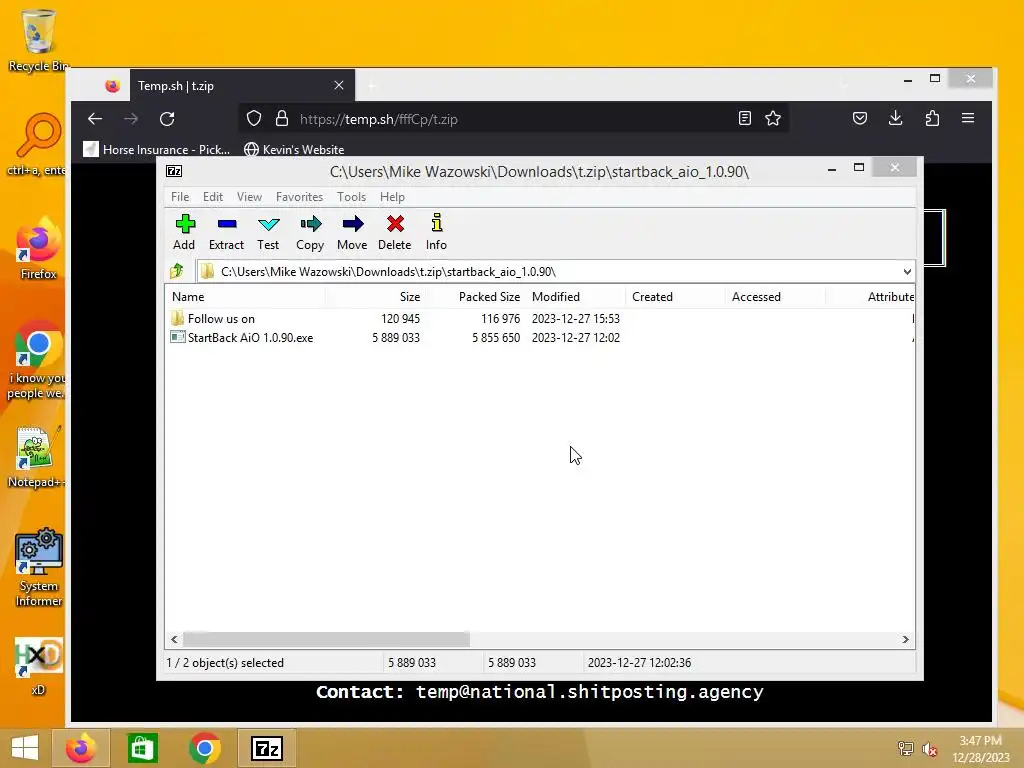
Task: Select StartBack AiO 1.0.90.exe file
Action: click(250, 338)
